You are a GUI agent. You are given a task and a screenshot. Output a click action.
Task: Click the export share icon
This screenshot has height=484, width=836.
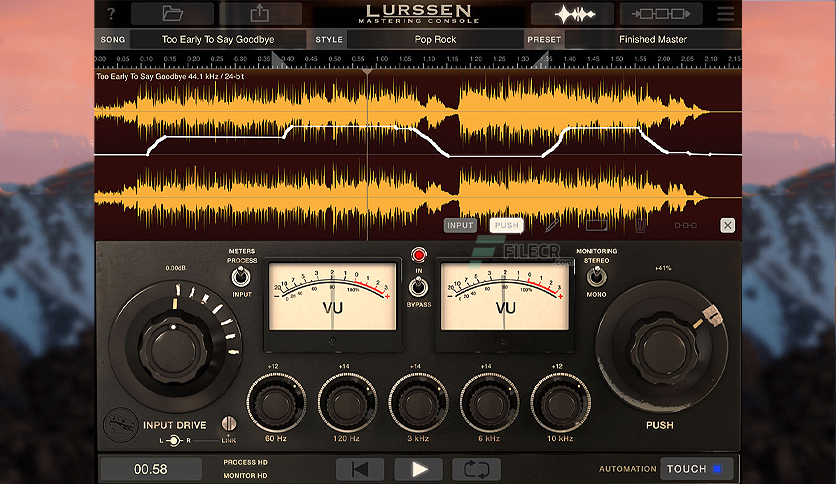[260, 13]
